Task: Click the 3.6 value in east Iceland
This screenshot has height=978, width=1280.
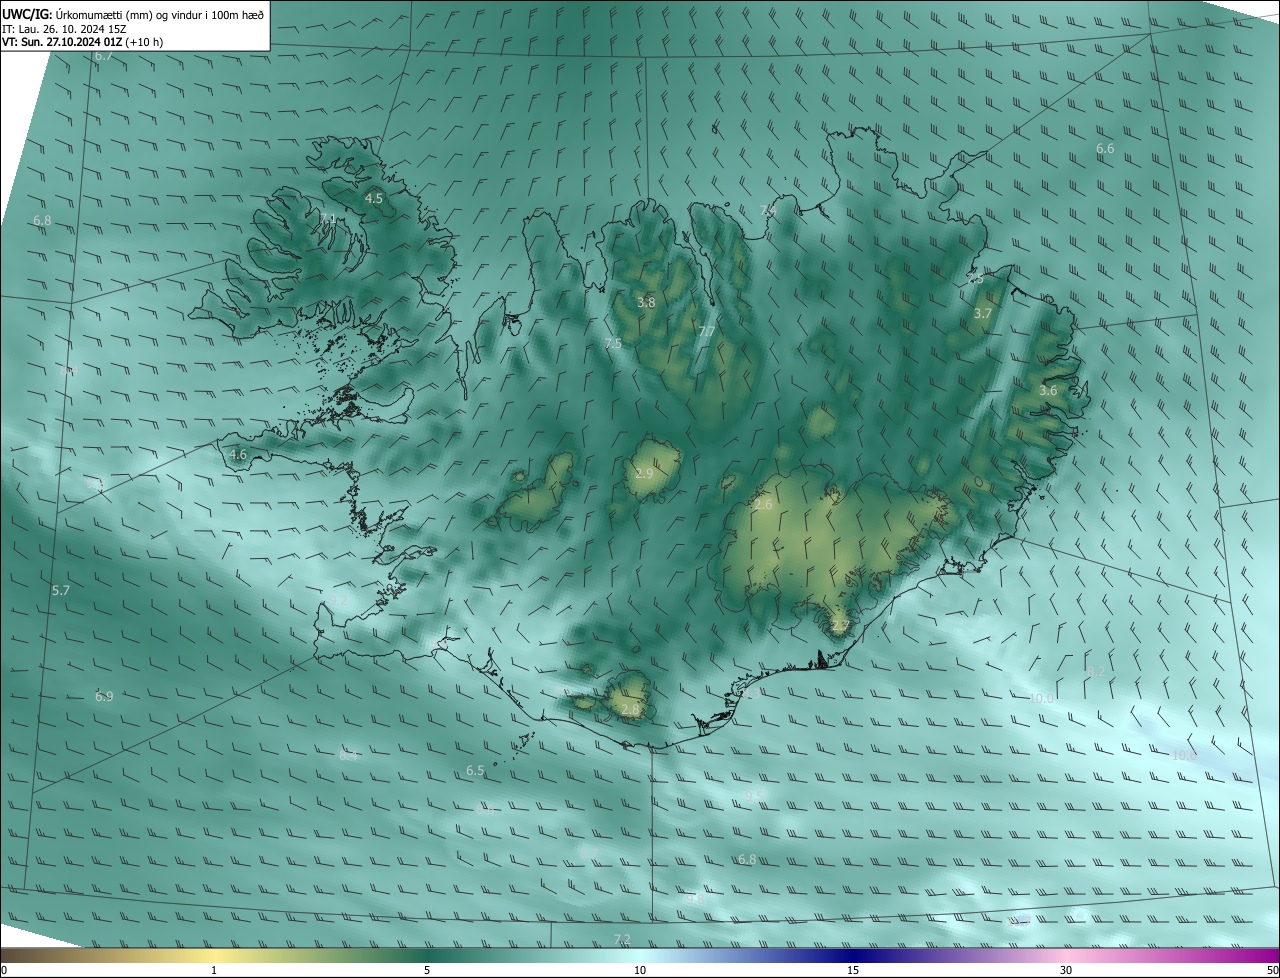Action: tap(1048, 390)
